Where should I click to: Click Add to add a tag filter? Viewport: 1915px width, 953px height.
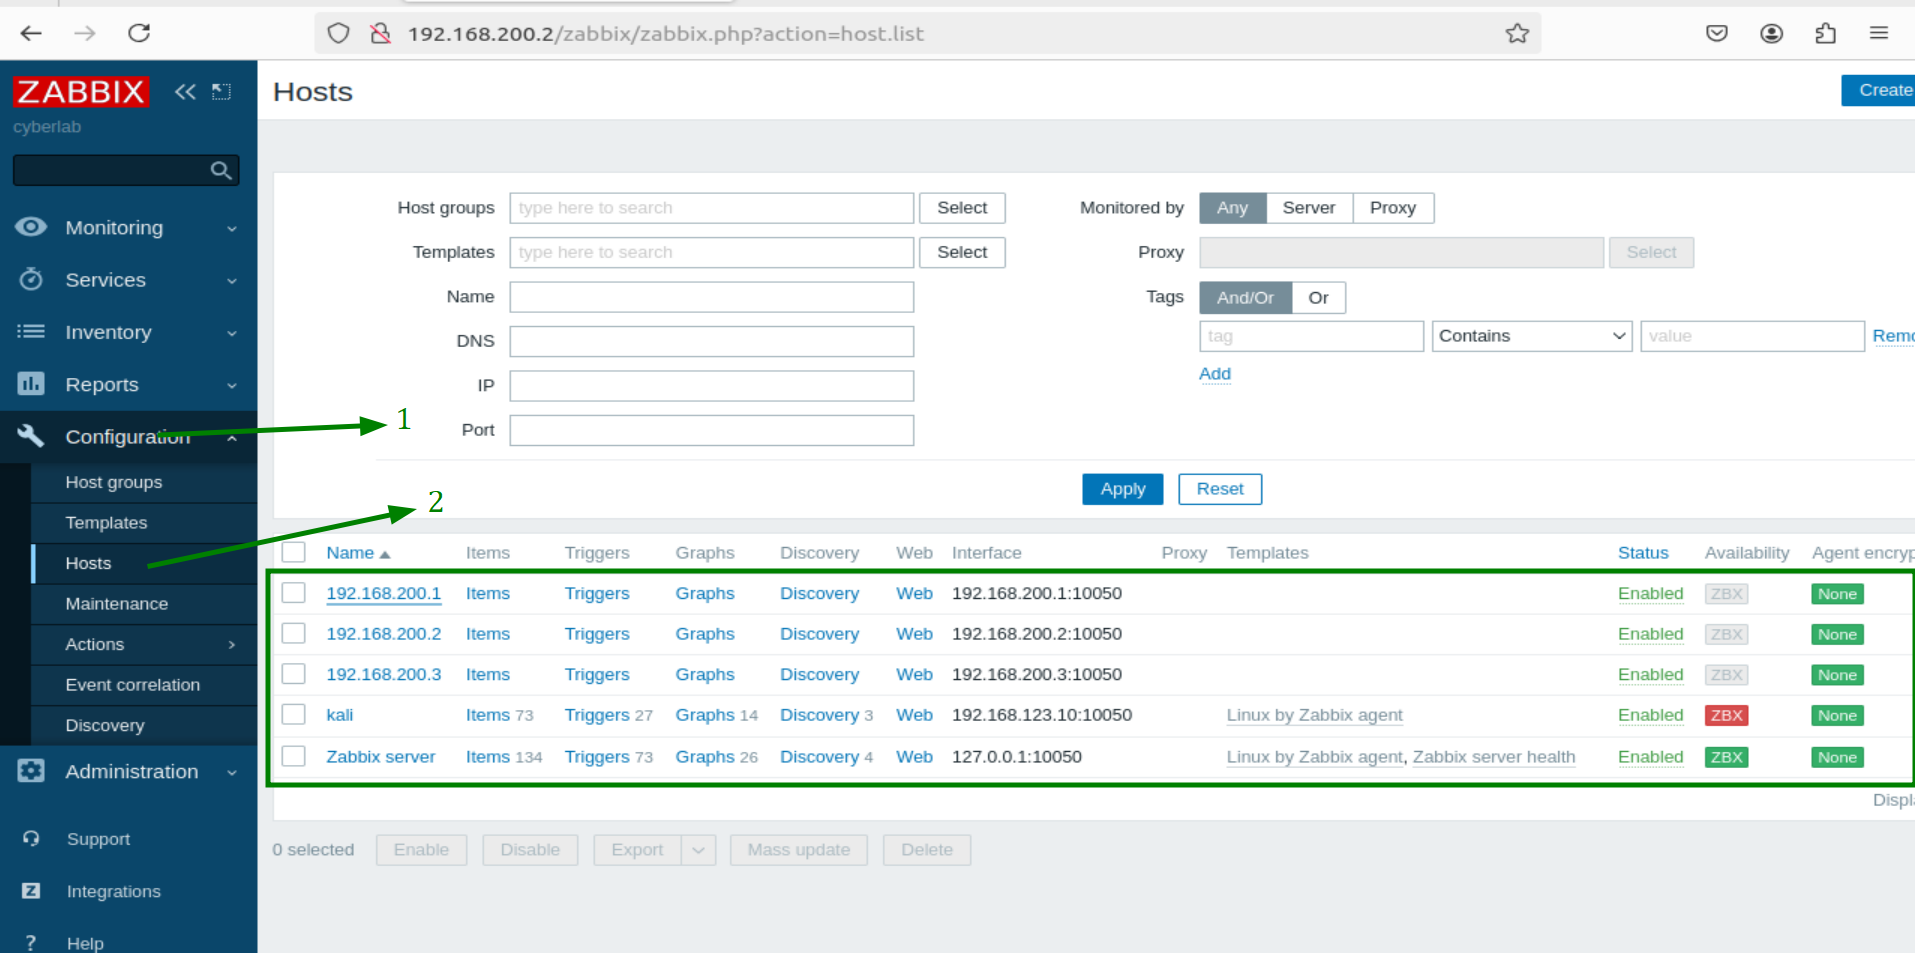pos(1215,374)
